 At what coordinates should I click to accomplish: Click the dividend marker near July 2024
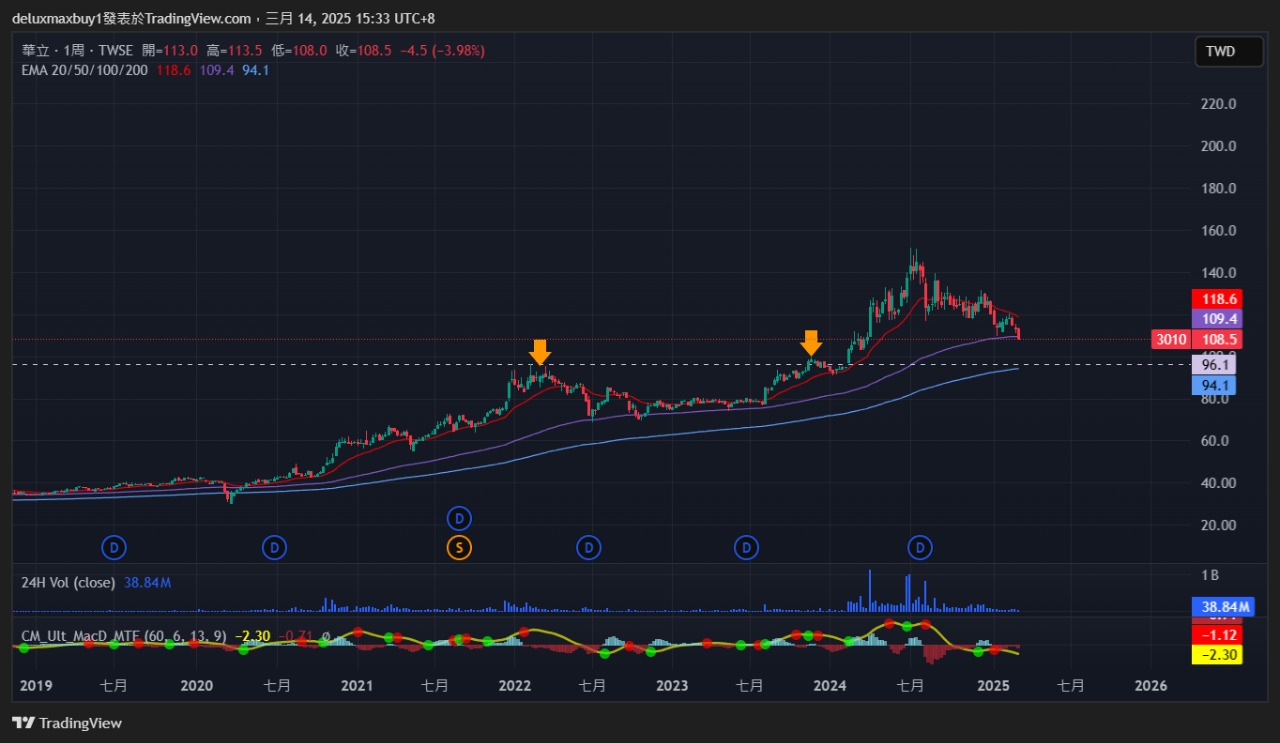tap(920, 547)
